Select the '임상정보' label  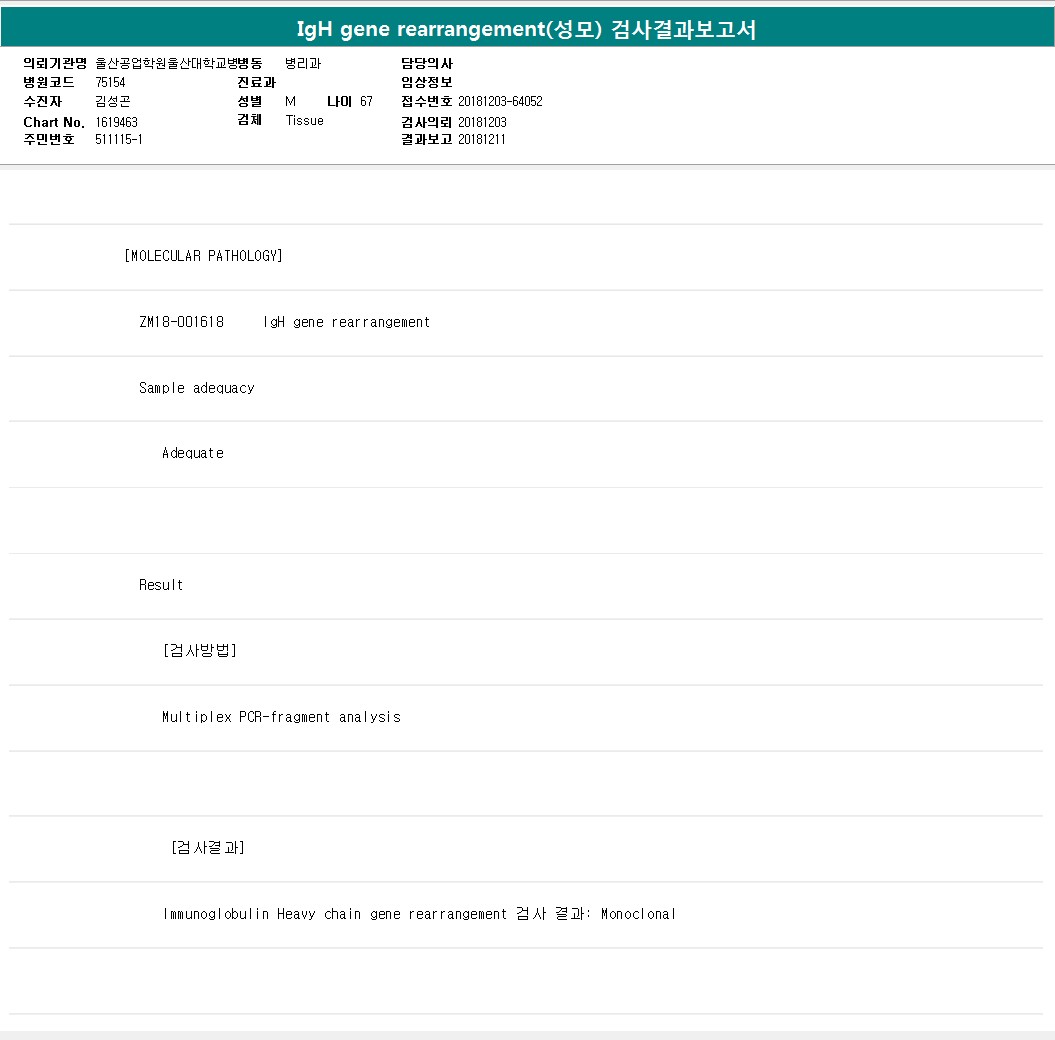(427, 82)
